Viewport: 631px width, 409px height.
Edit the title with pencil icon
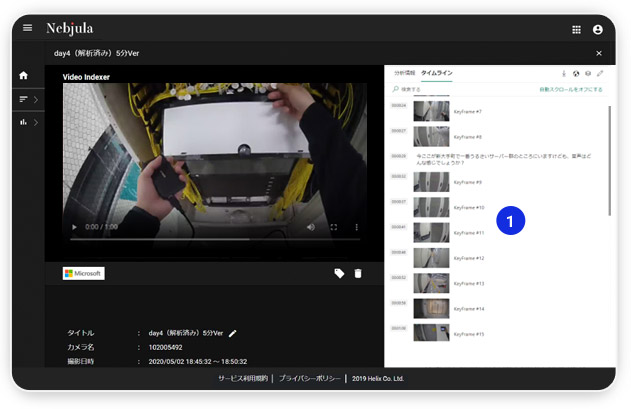tap(233, 333)
